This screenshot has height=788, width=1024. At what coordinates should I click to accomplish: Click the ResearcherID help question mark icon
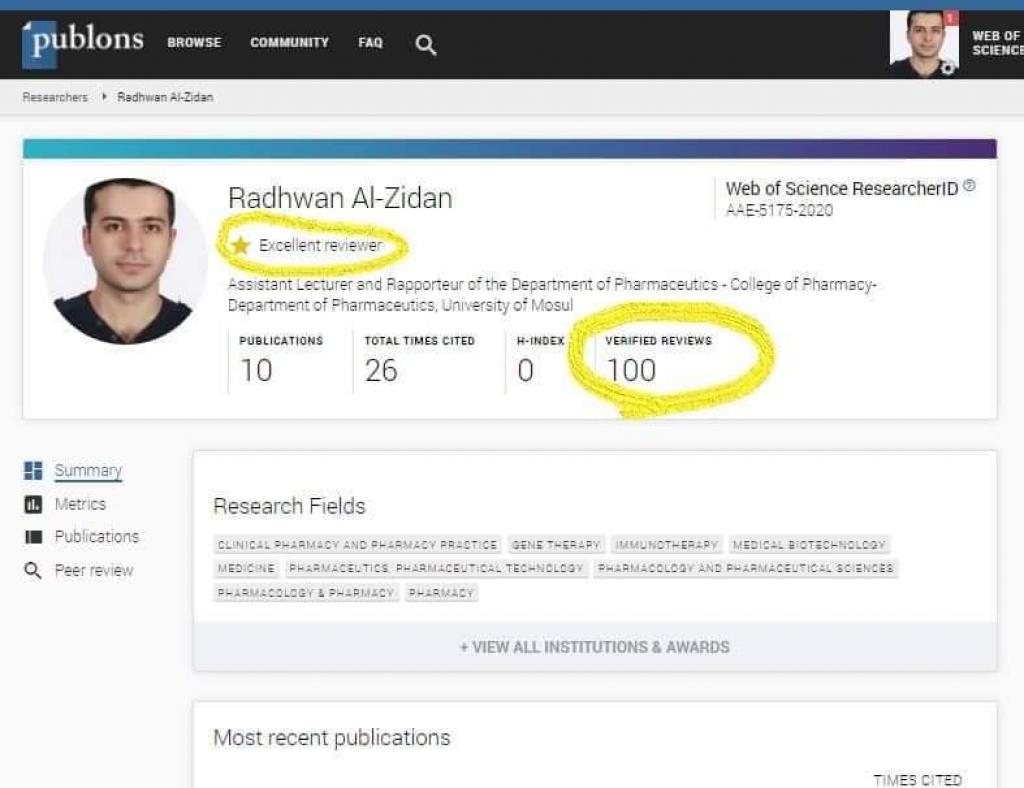pyautogui.click(x=969, y=187)
